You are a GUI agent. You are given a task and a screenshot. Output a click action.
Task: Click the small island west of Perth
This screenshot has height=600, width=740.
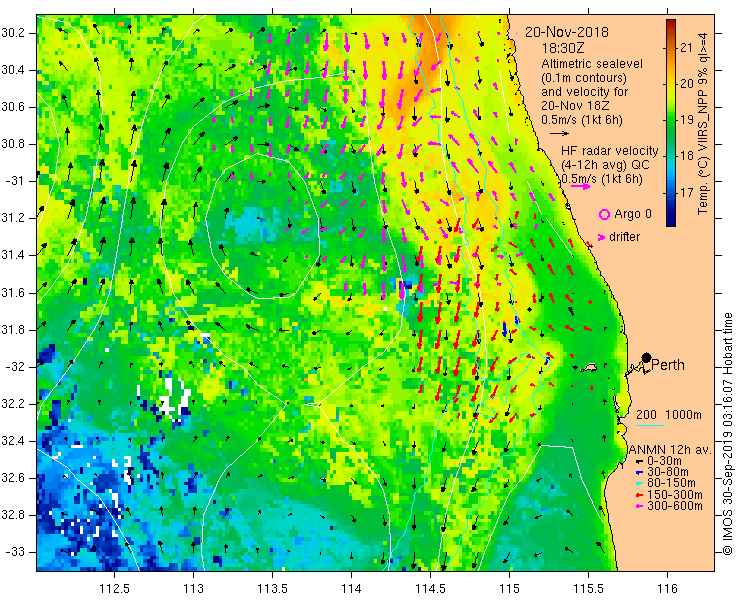(589, 367)
